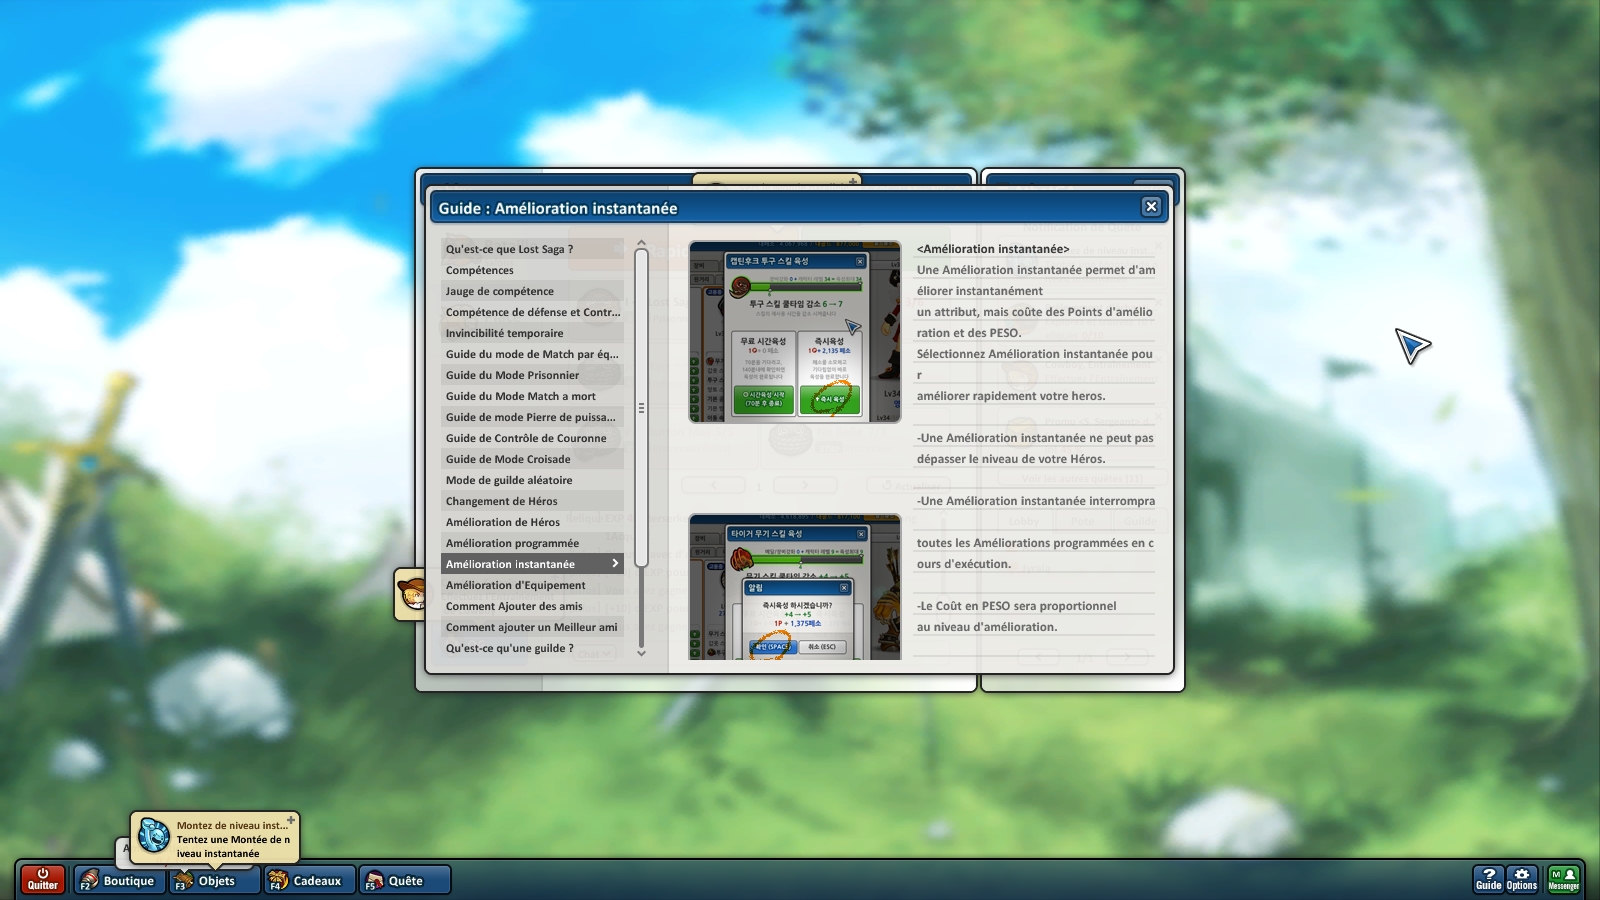Screen dimensions: 1600x900
Task: Select Guide du mode de Match par éq...
Action: (532, 354)
